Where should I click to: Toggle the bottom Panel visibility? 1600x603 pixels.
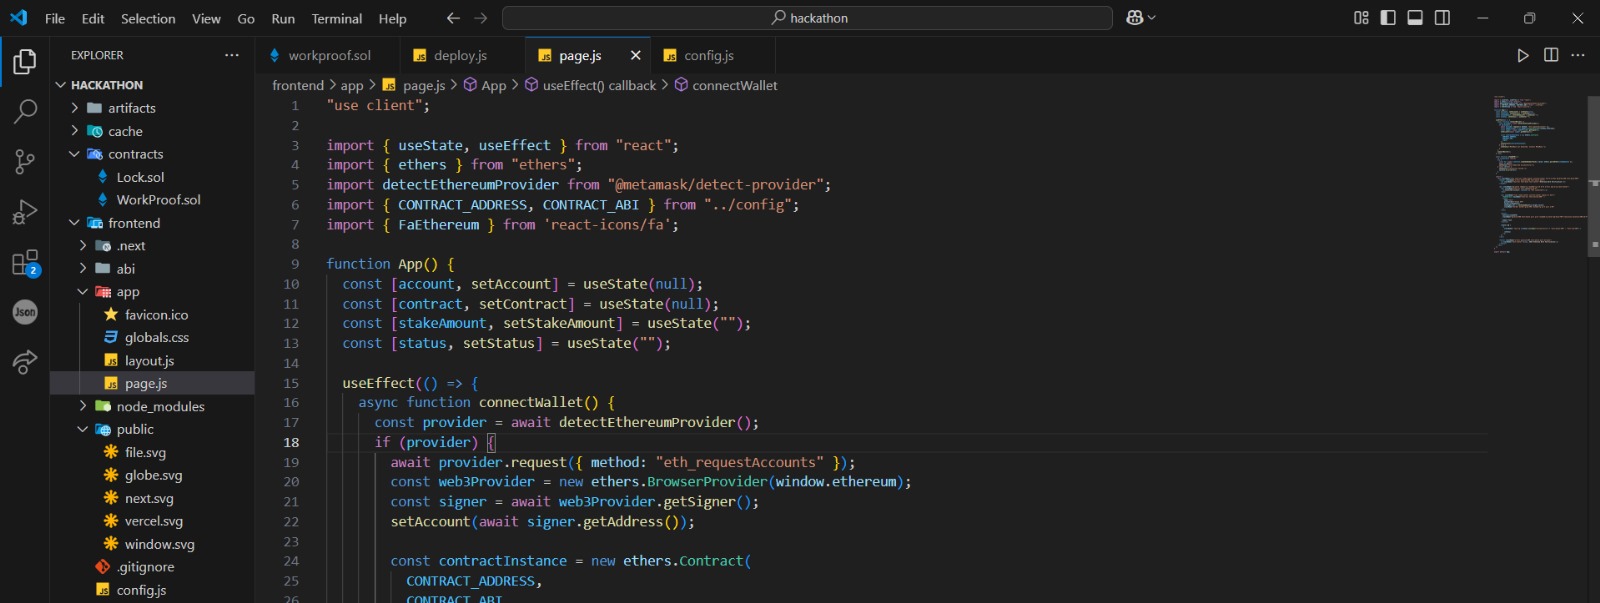click(1415, 18)
